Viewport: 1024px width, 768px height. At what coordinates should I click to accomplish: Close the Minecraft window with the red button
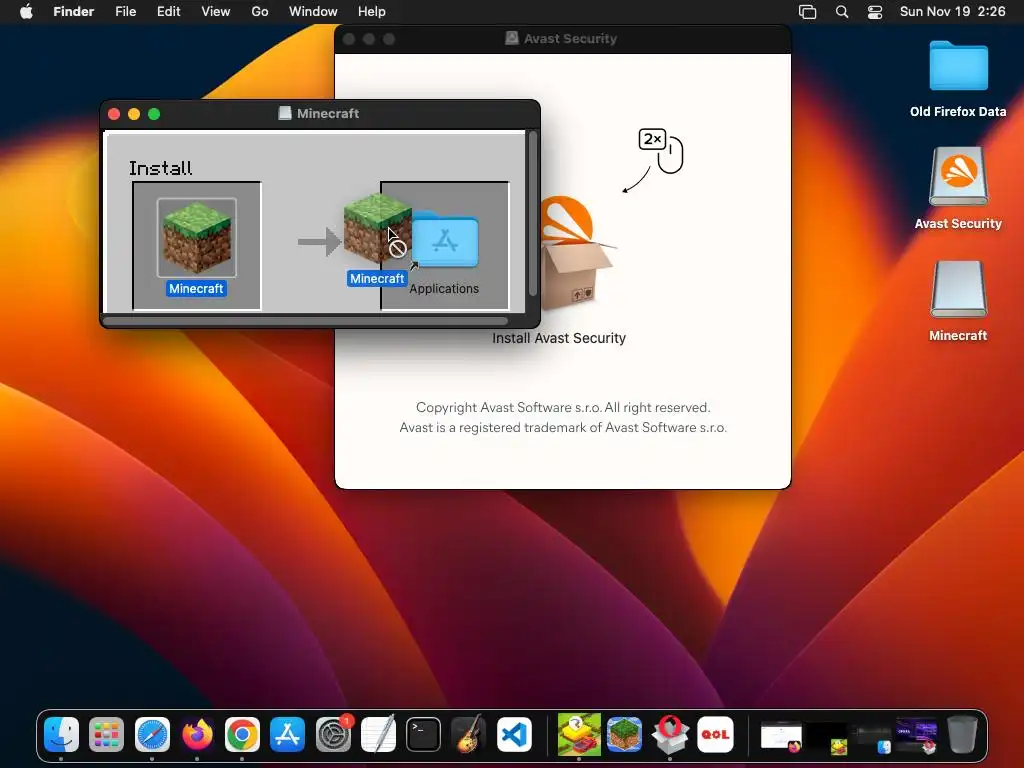click(114, 114)
